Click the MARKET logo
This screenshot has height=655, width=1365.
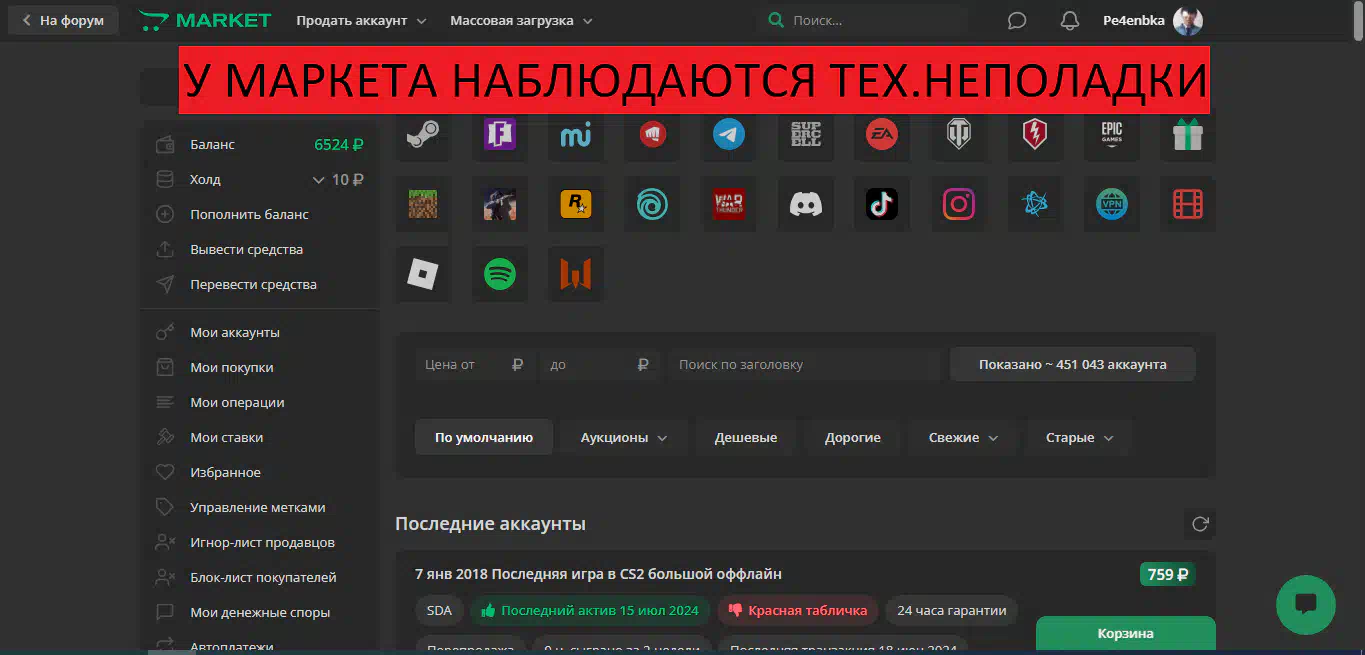[x=205, y=21]
